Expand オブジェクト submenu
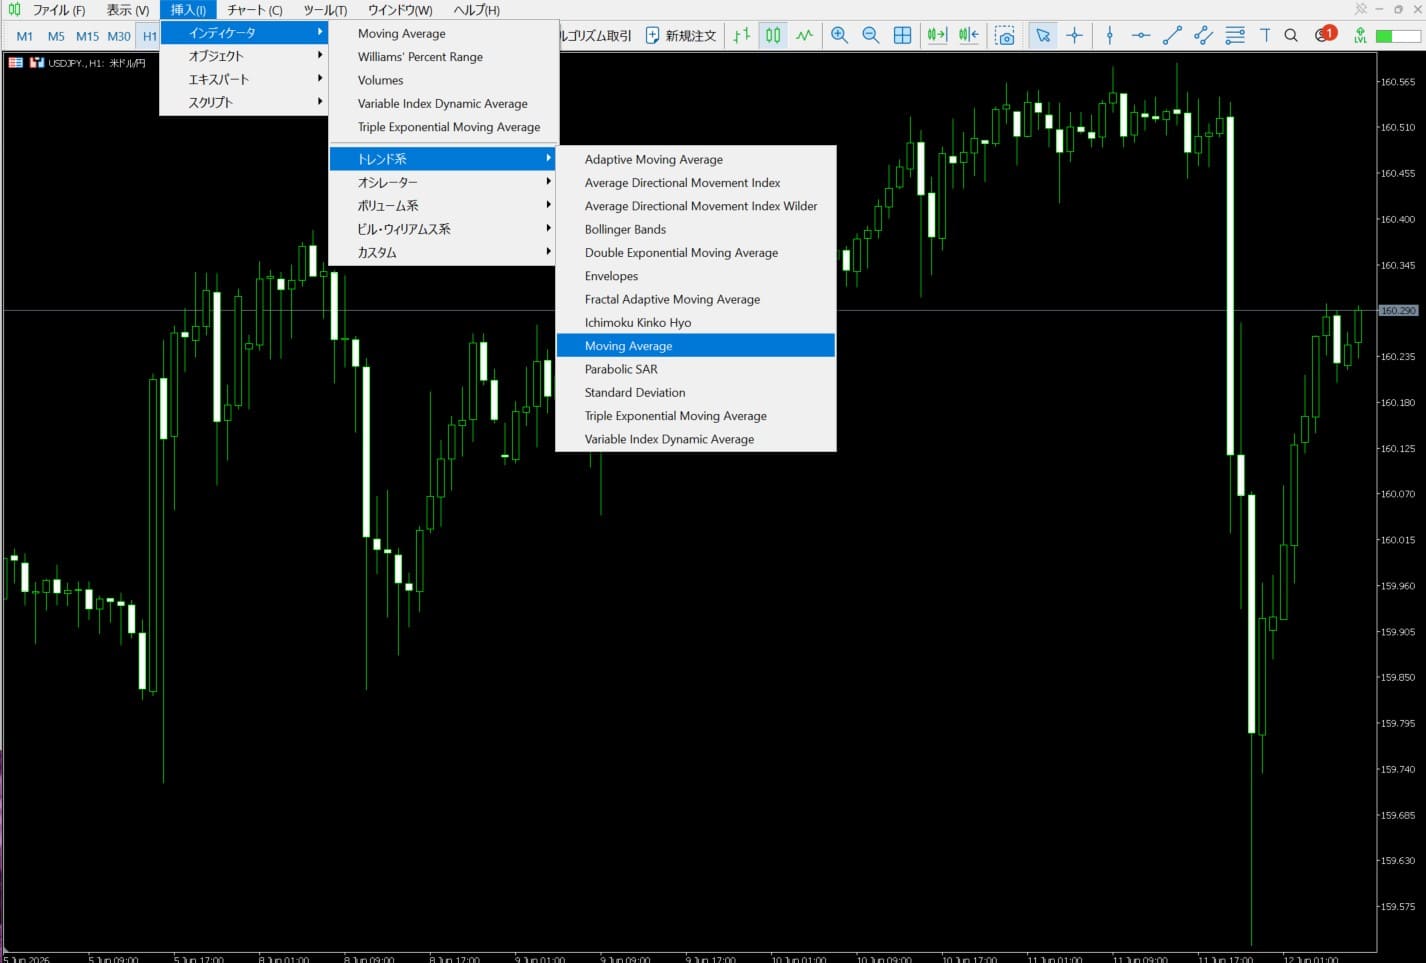The height and width of the screenshot is (963, 1426). click(x=244, y=56)
